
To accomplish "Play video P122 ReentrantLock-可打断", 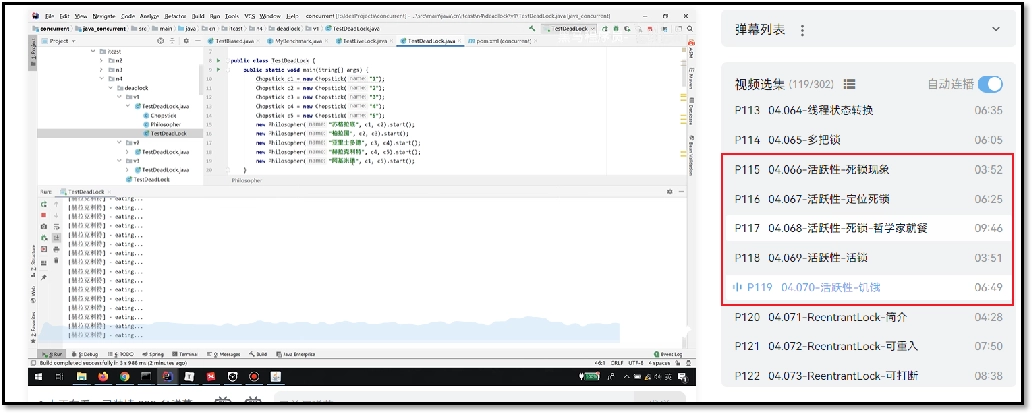I will click(x=868, y=376).
